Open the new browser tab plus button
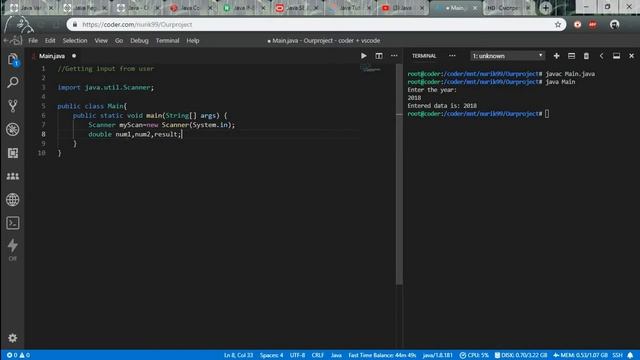The image size is (640, 360). pyautogui.click(x=545, y=8)
